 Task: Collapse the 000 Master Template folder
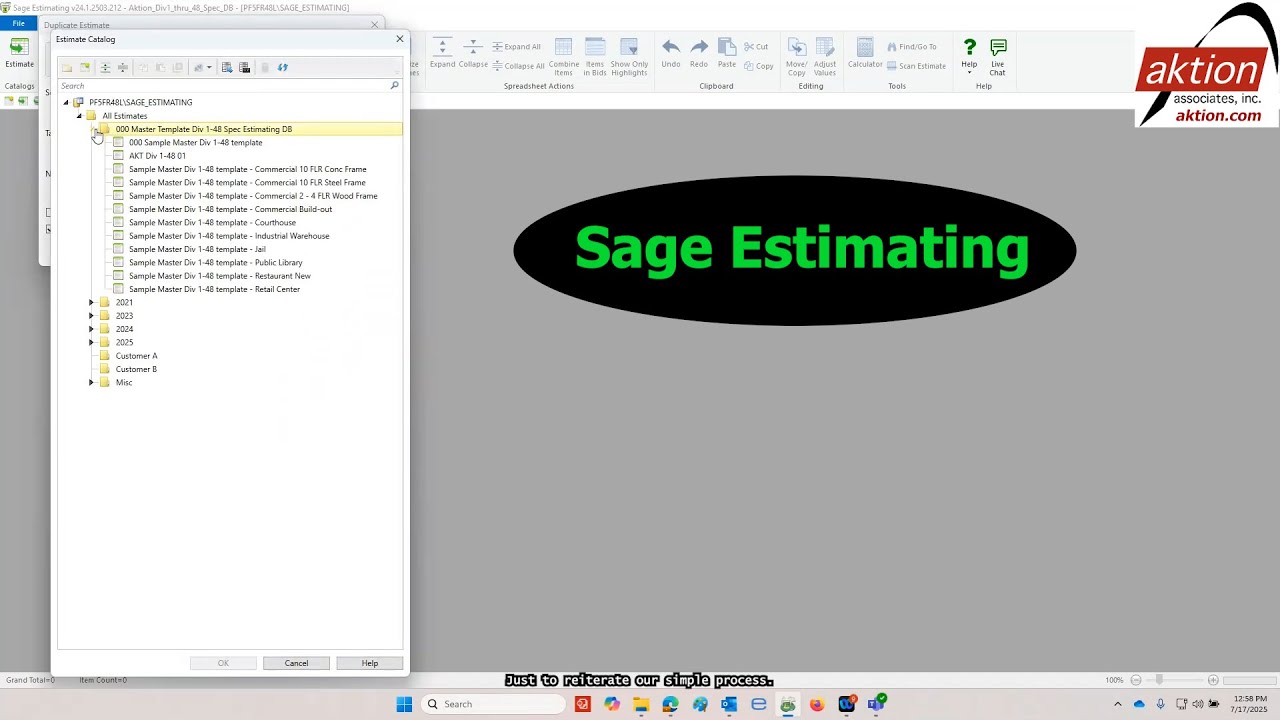click(x=93, y=129)
